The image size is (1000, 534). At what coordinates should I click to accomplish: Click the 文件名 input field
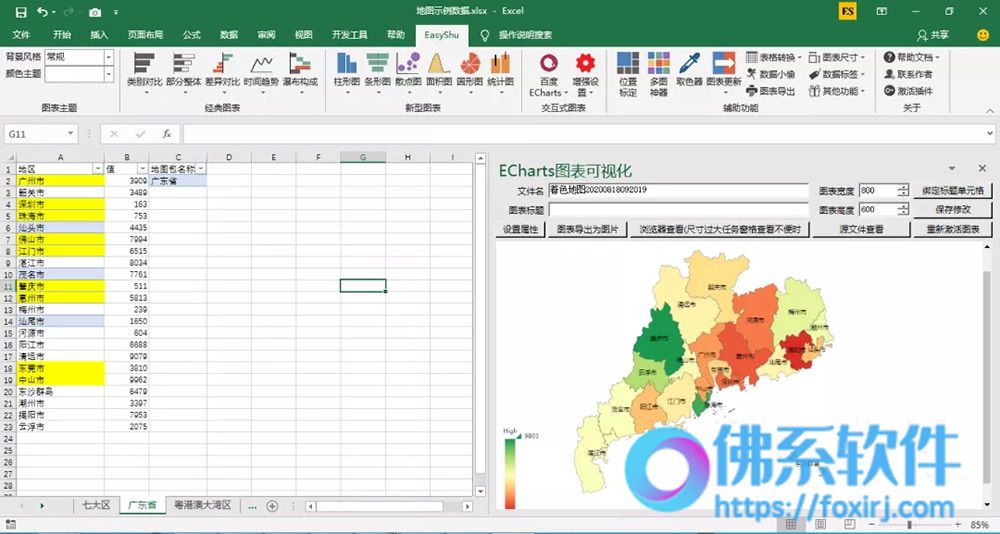(679, 191)
